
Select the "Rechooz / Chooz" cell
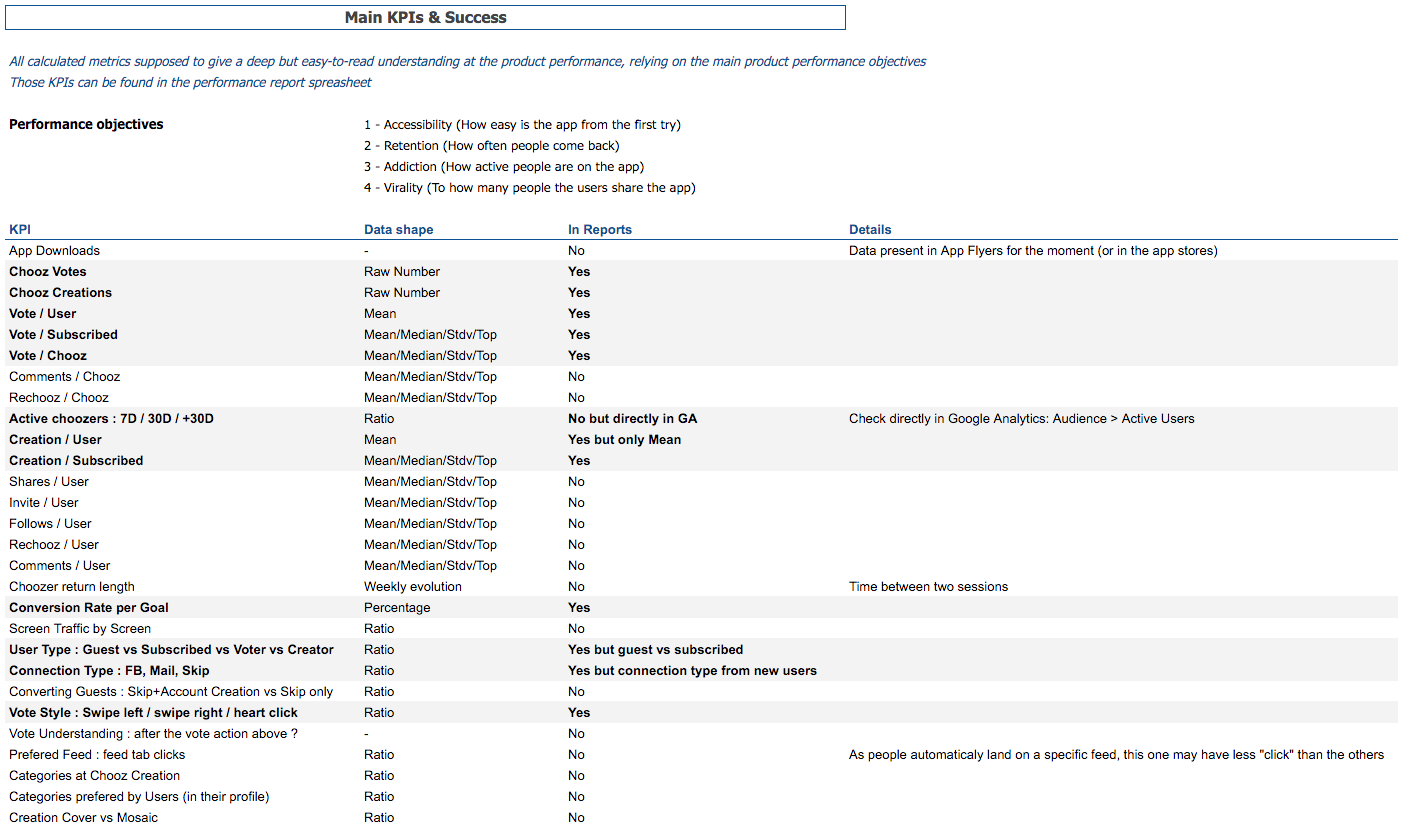60,398
